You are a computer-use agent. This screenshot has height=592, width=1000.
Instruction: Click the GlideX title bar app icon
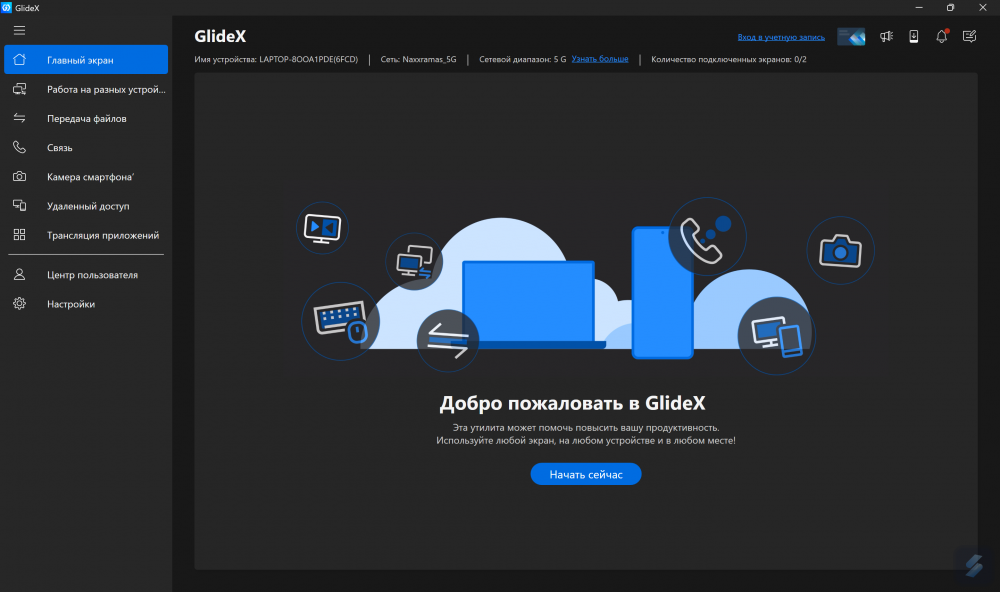point(6,8)
